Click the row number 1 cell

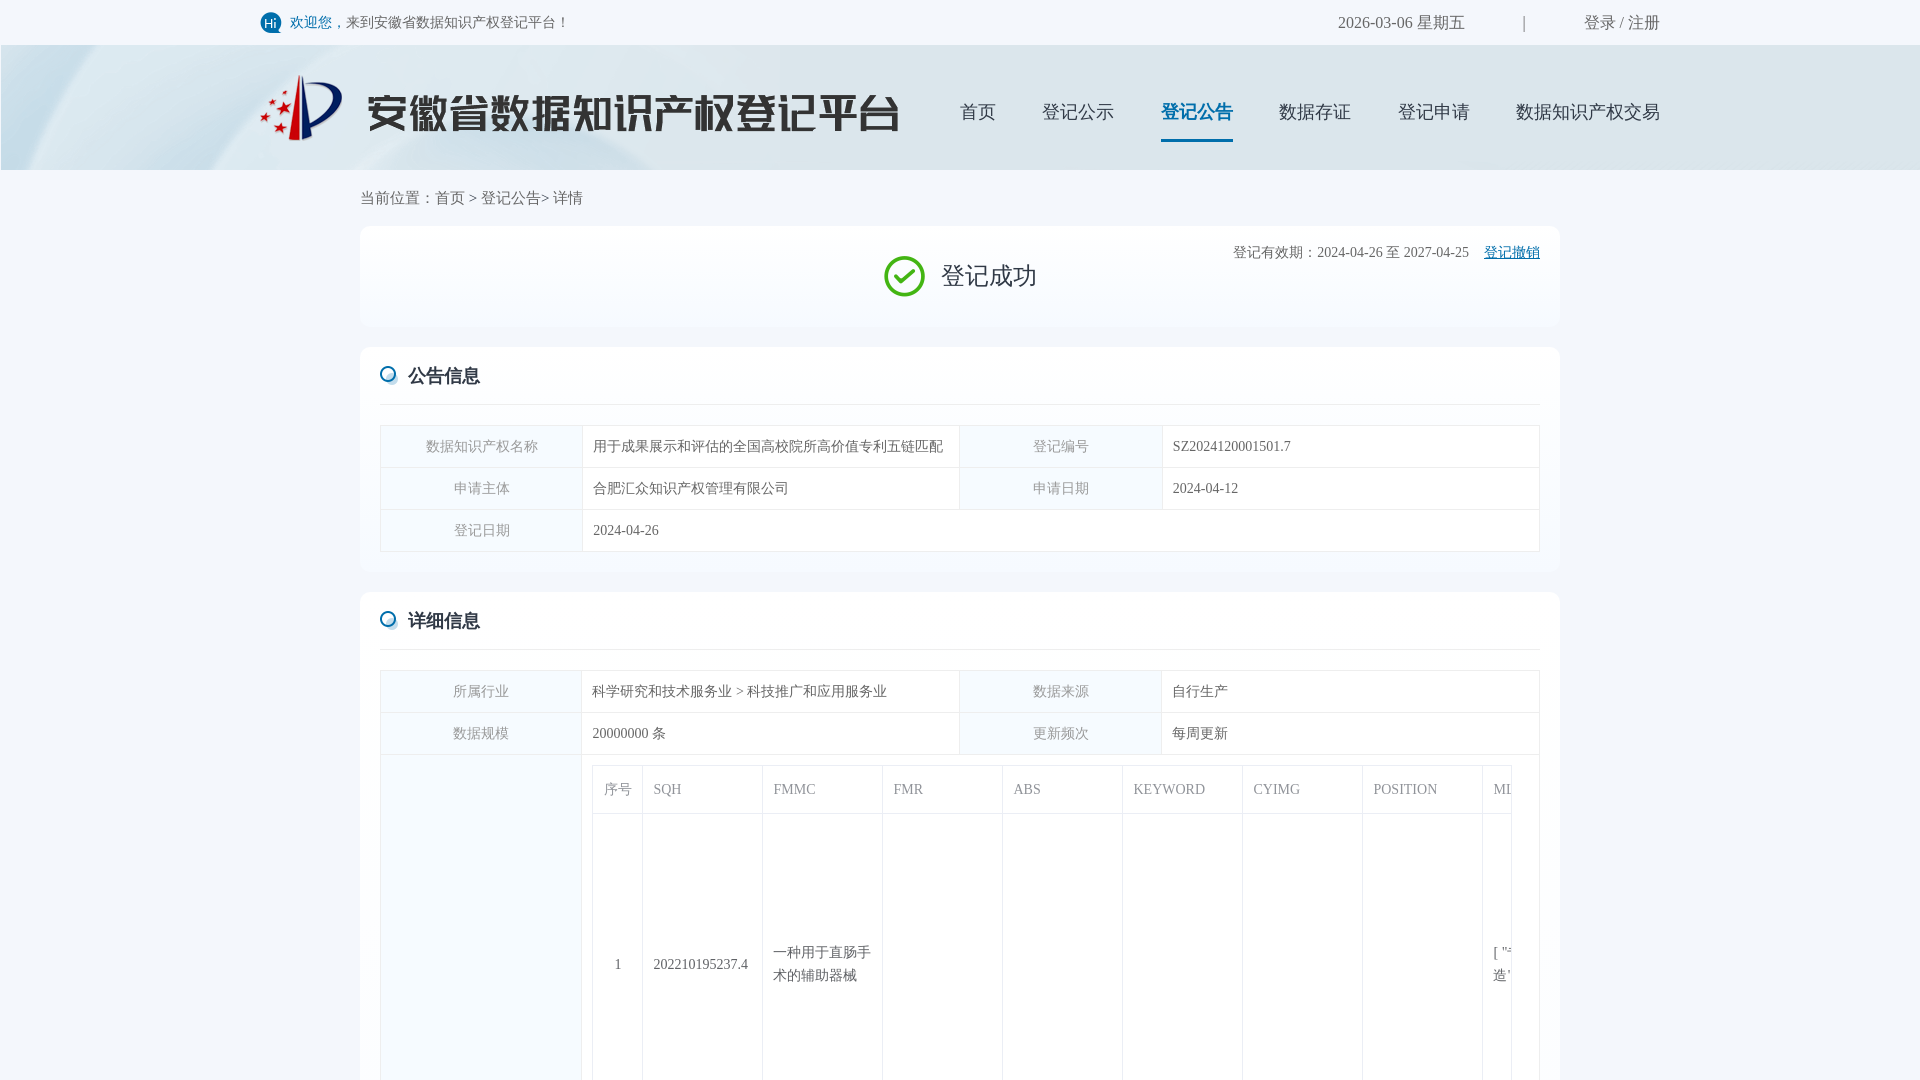[x=617, y=947]
